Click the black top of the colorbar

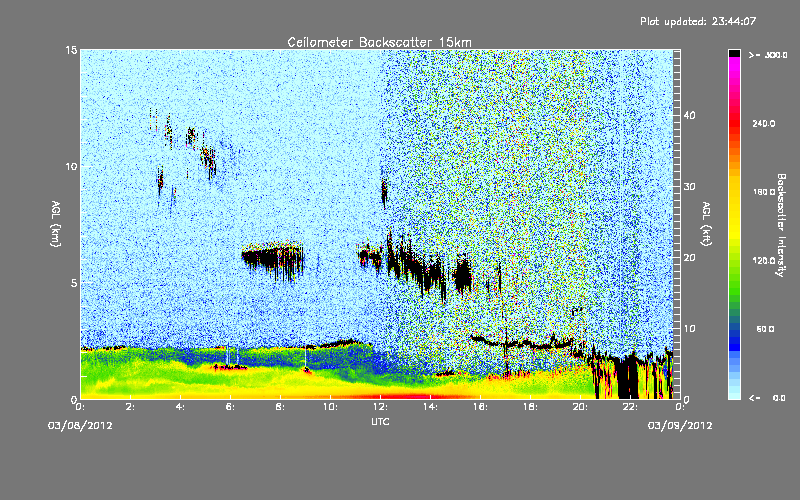tap(734, 53)
